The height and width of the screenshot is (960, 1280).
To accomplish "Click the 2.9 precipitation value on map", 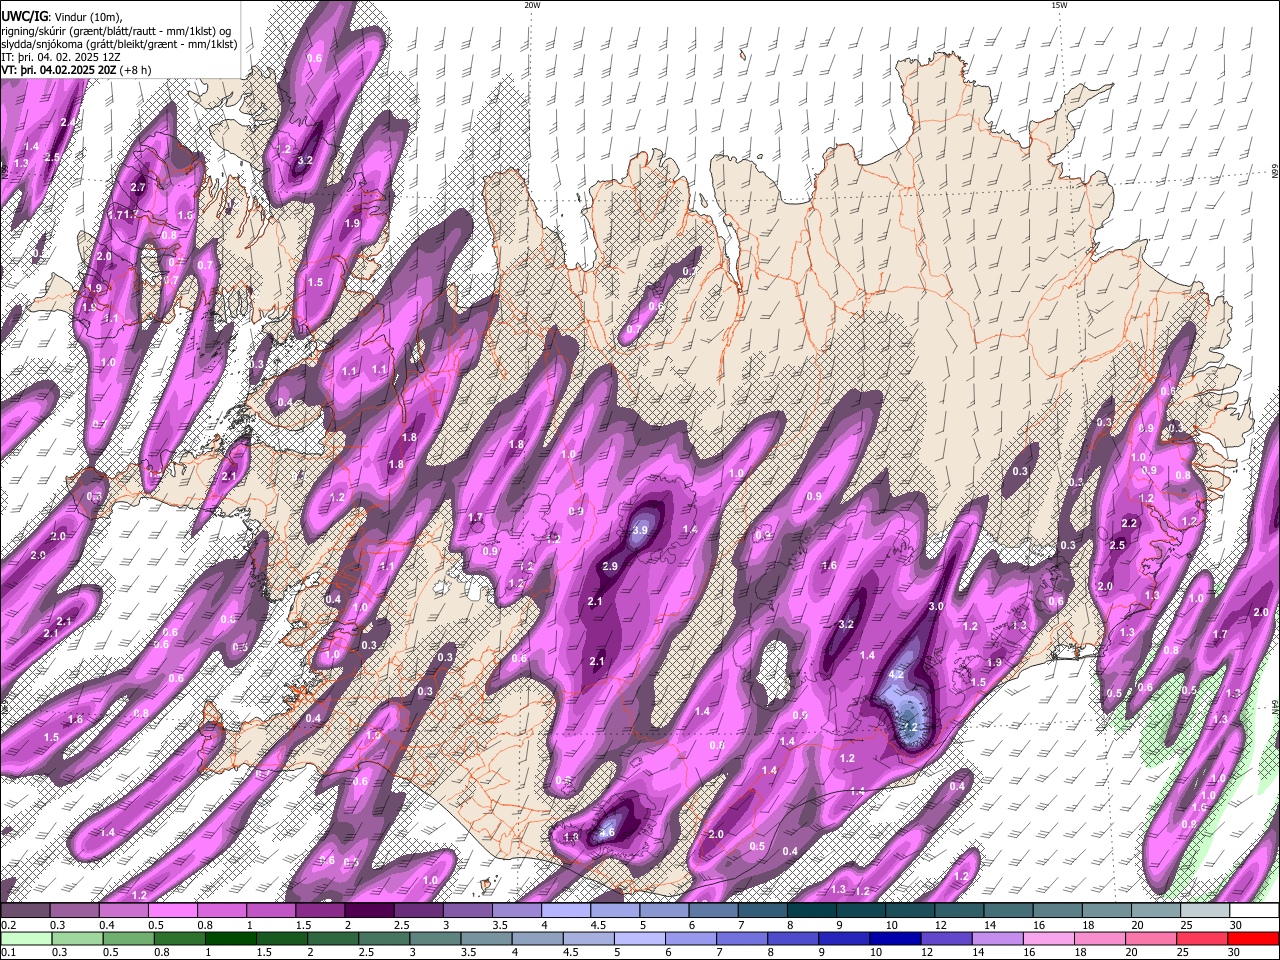I will pyautogui.click(x=610, y=567).
